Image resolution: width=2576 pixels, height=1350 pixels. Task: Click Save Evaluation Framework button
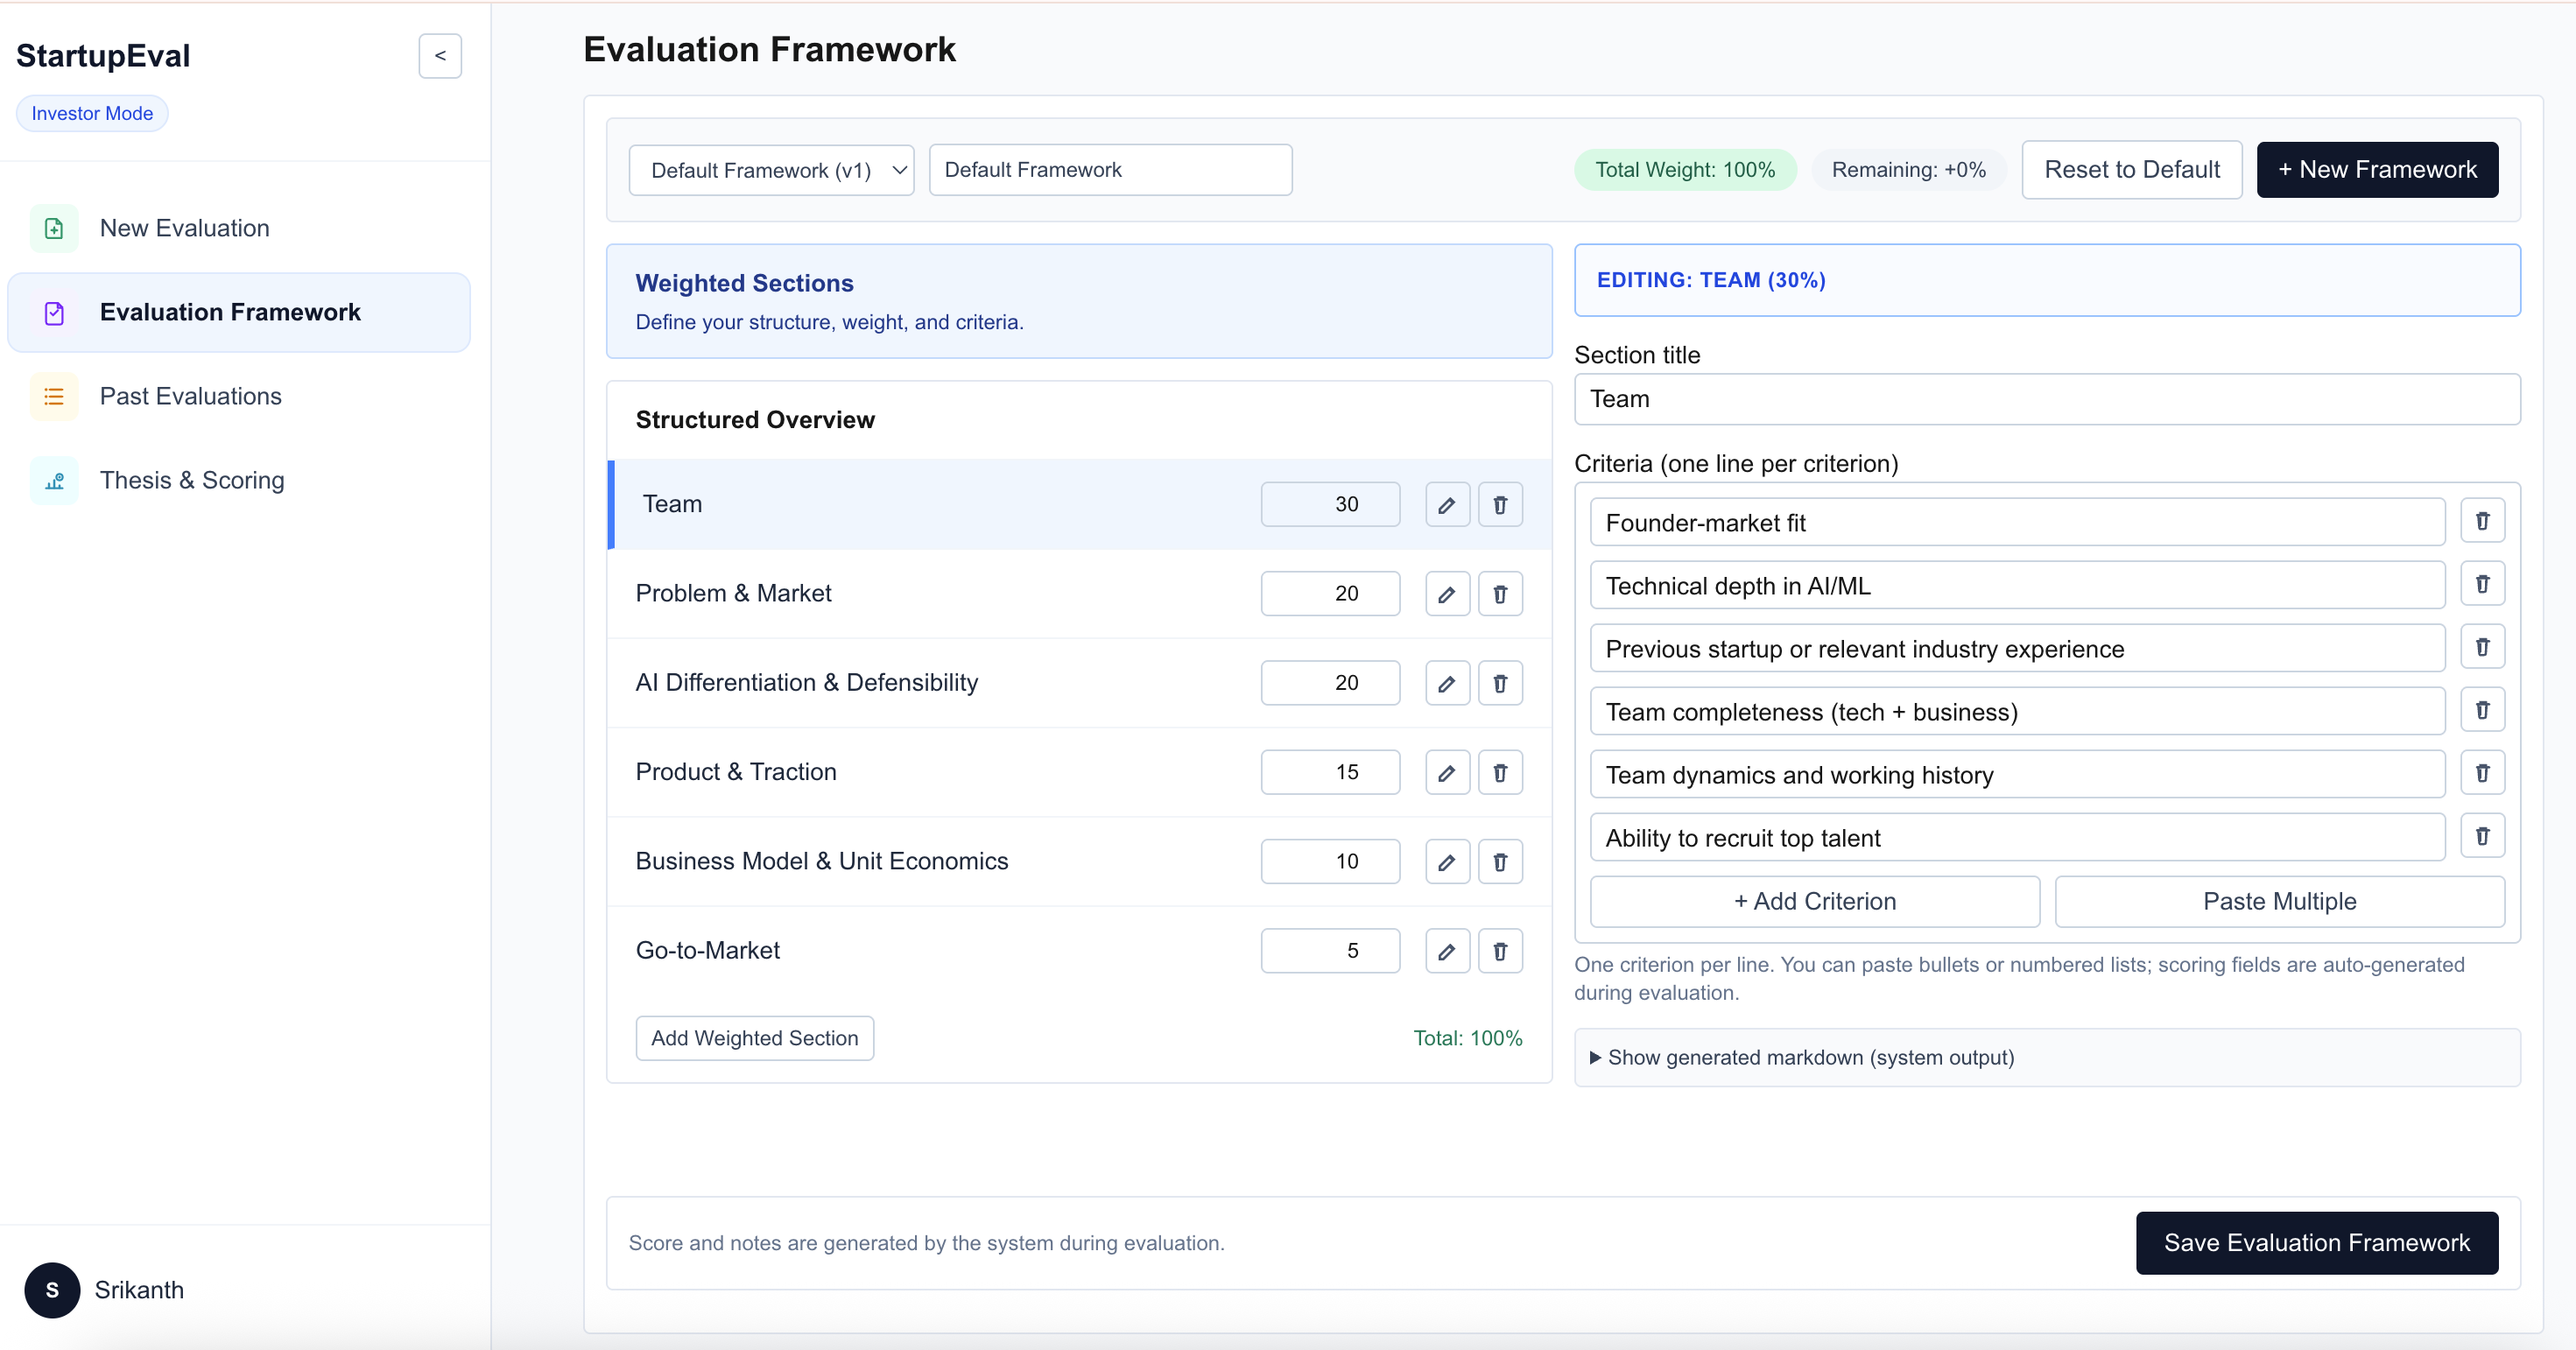tap(2316, 1242)
